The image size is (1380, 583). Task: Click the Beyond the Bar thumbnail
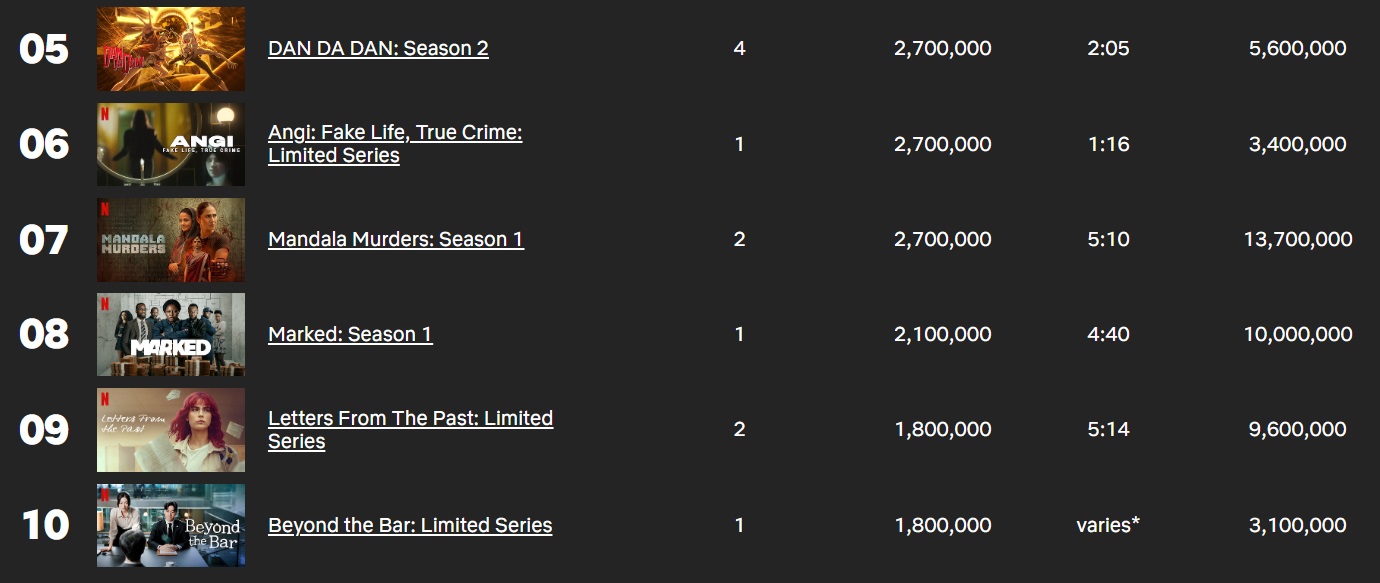[x=171, y=526]
